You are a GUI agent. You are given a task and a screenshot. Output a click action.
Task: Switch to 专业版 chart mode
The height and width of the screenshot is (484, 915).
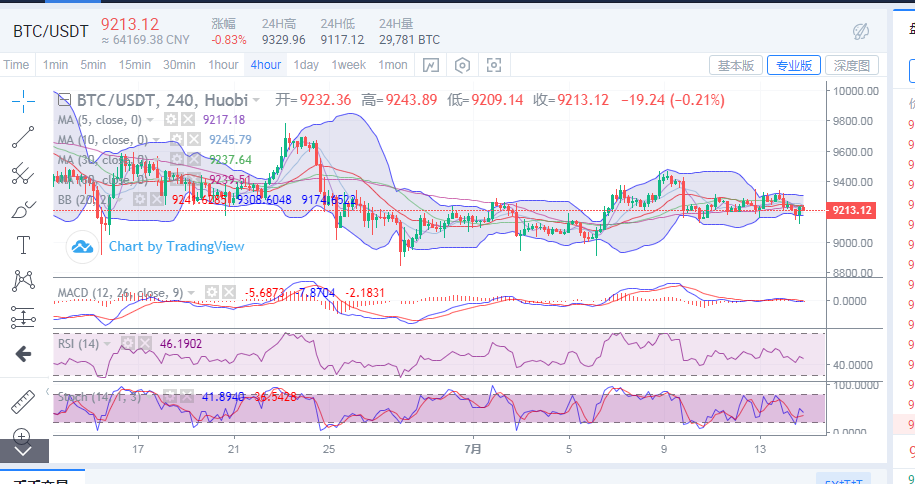tap(794, 65)
